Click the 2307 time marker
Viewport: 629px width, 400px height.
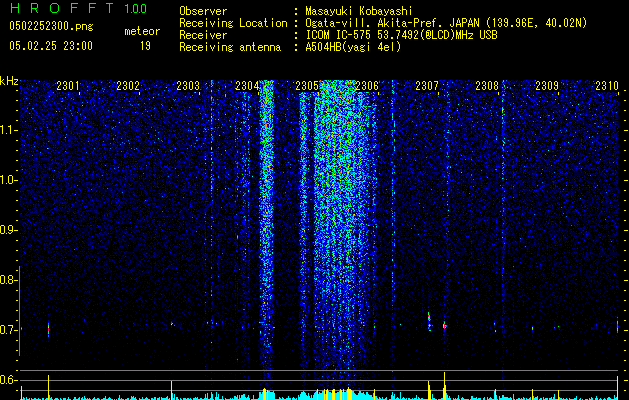[427, 85]
